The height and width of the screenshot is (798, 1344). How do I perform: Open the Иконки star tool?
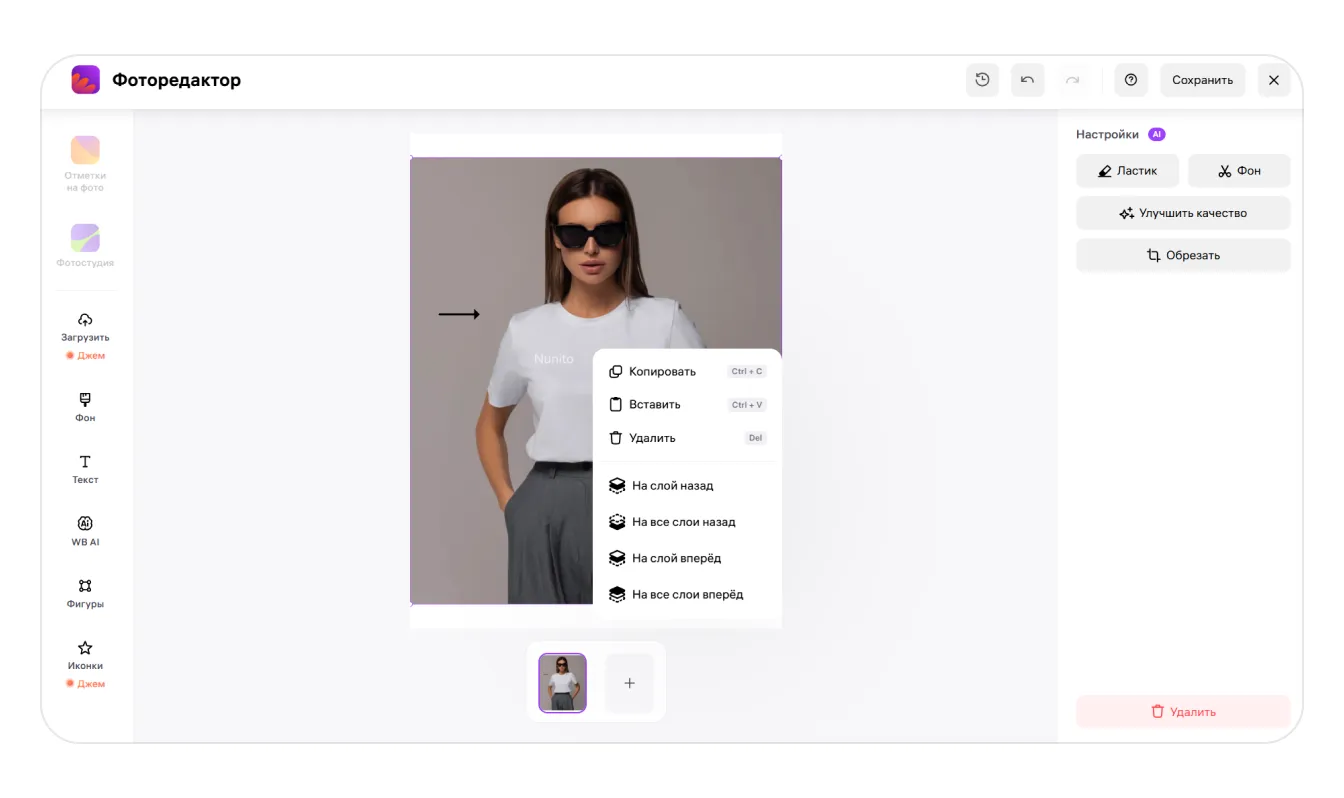point(85,654)
